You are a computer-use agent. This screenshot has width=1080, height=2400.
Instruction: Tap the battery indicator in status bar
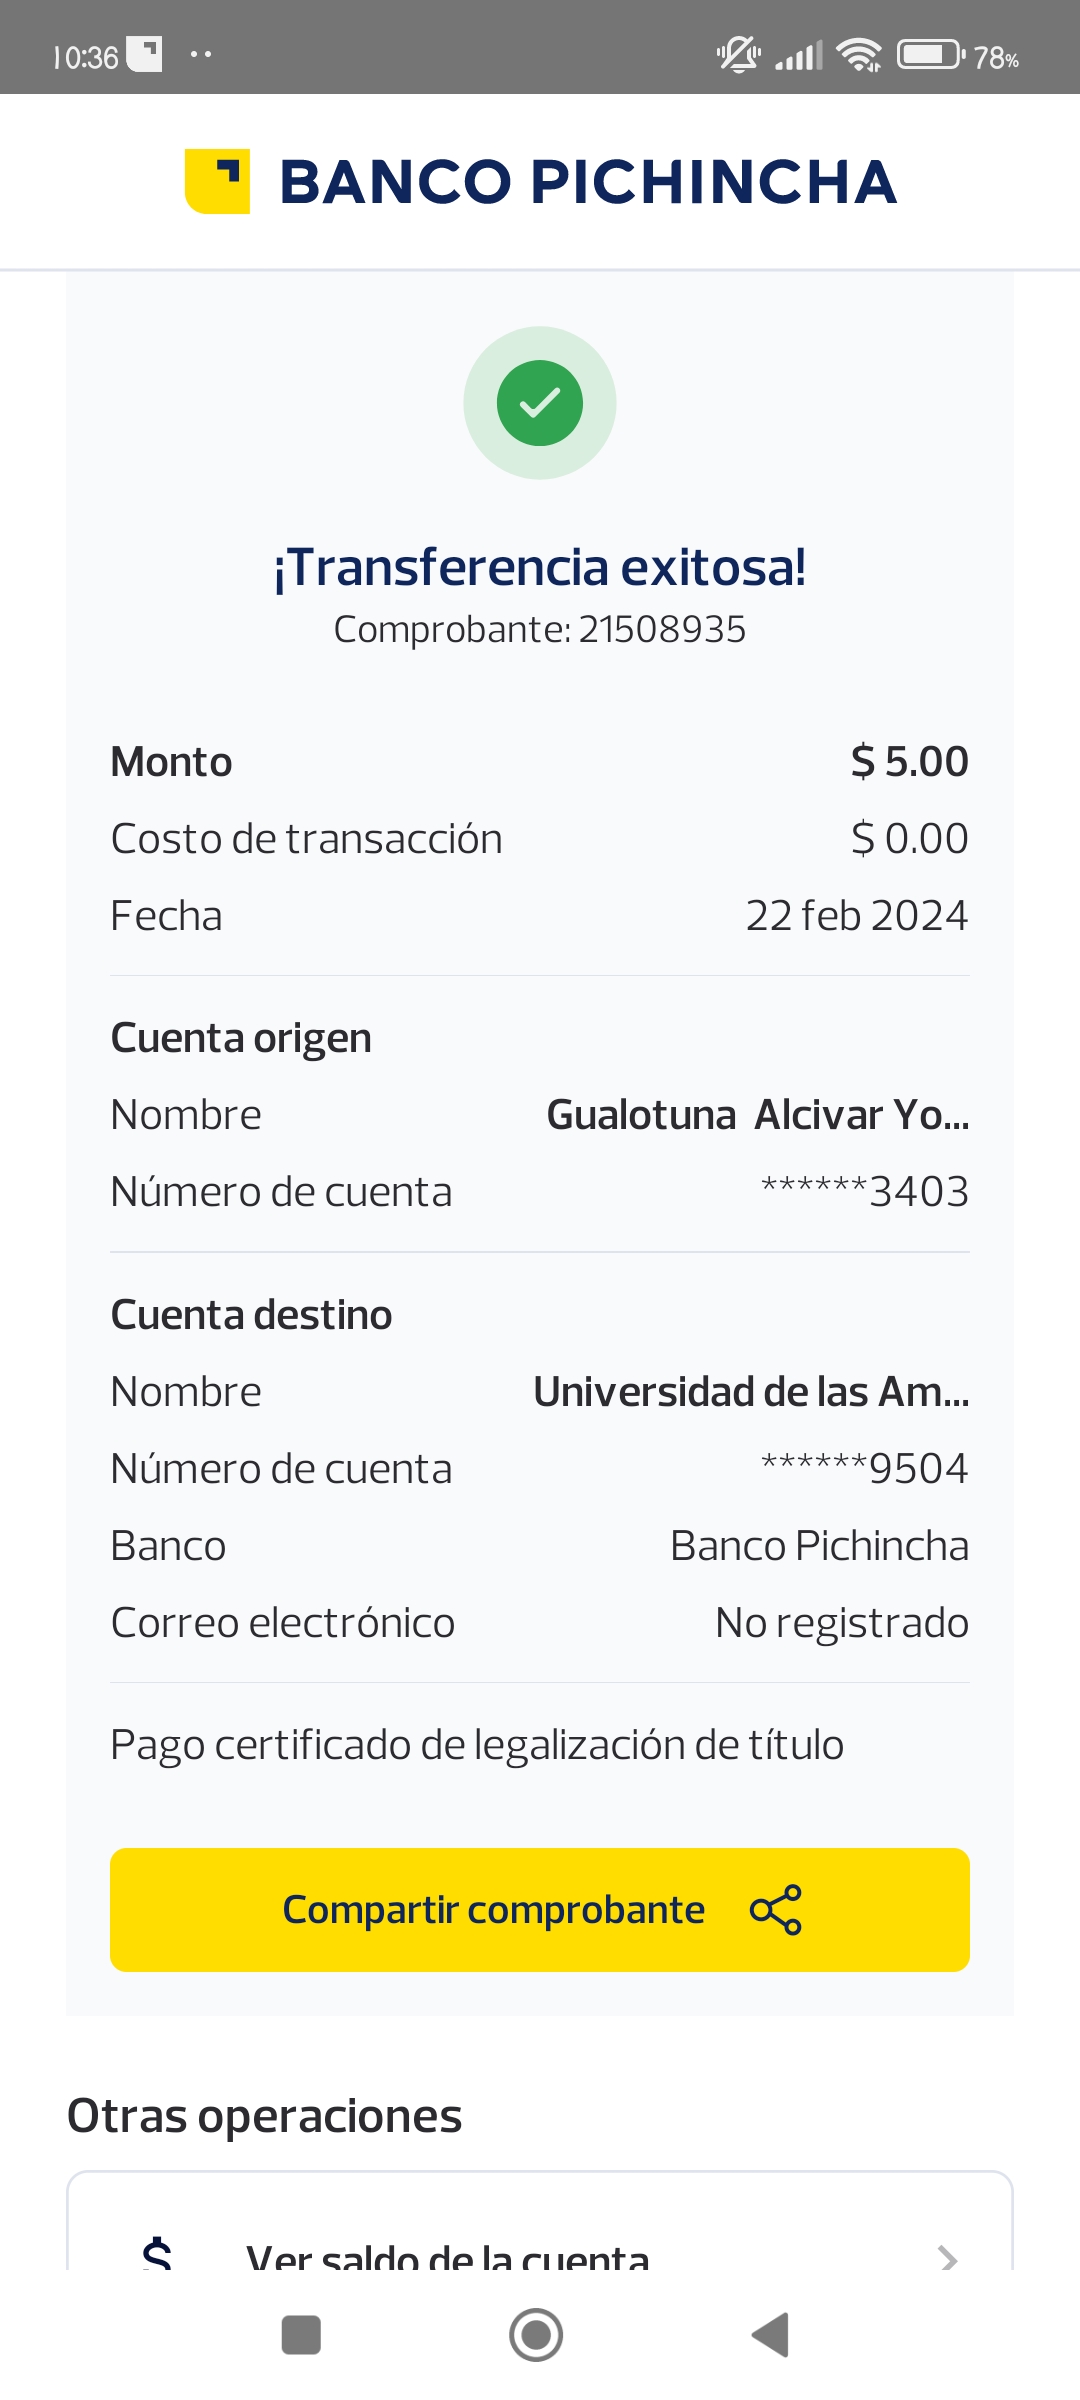930,55
